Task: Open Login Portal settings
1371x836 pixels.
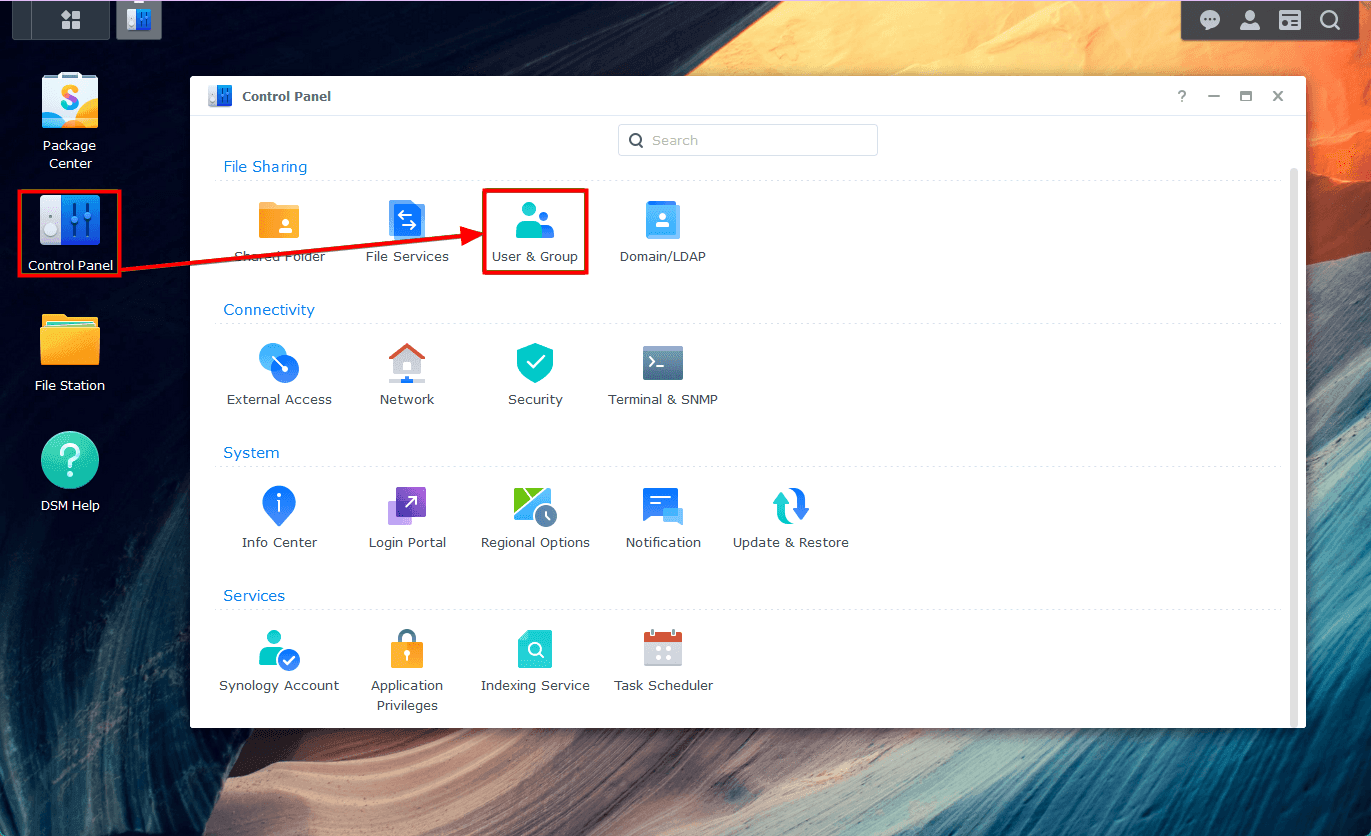Action: tap(407, 517)
